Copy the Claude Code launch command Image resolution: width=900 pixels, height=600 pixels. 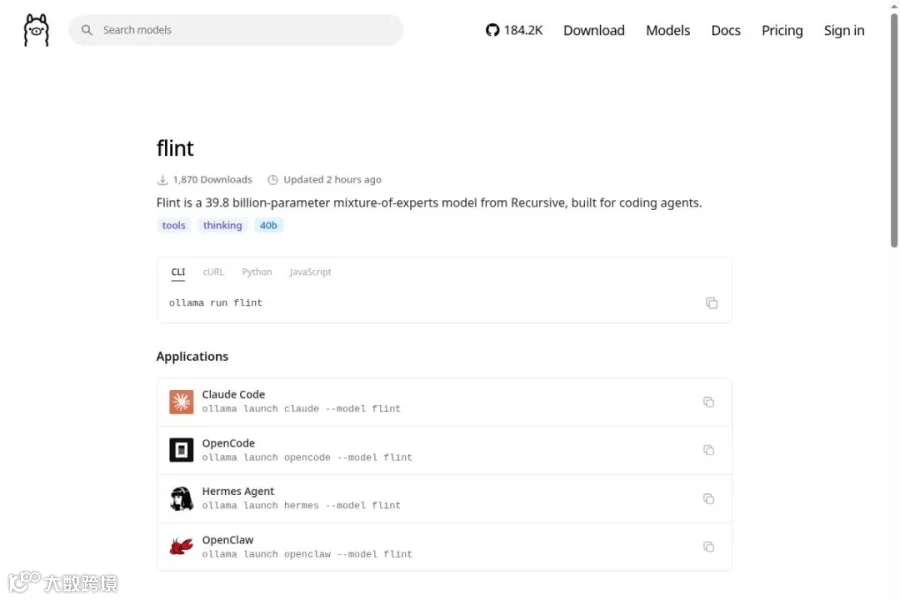pyautogui.click(x=709, y=402)
